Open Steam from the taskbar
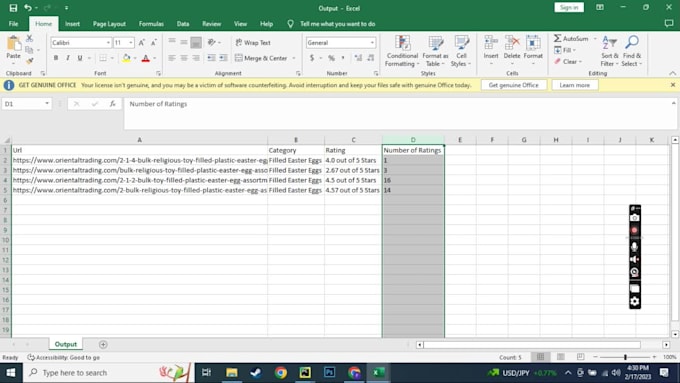This screenshot has width=680, height=383. click(256, 373)
